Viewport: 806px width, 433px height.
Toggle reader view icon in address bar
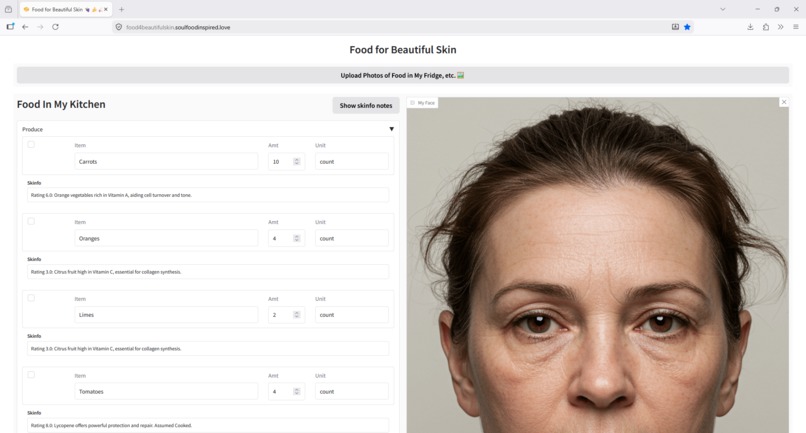point(675,27)
